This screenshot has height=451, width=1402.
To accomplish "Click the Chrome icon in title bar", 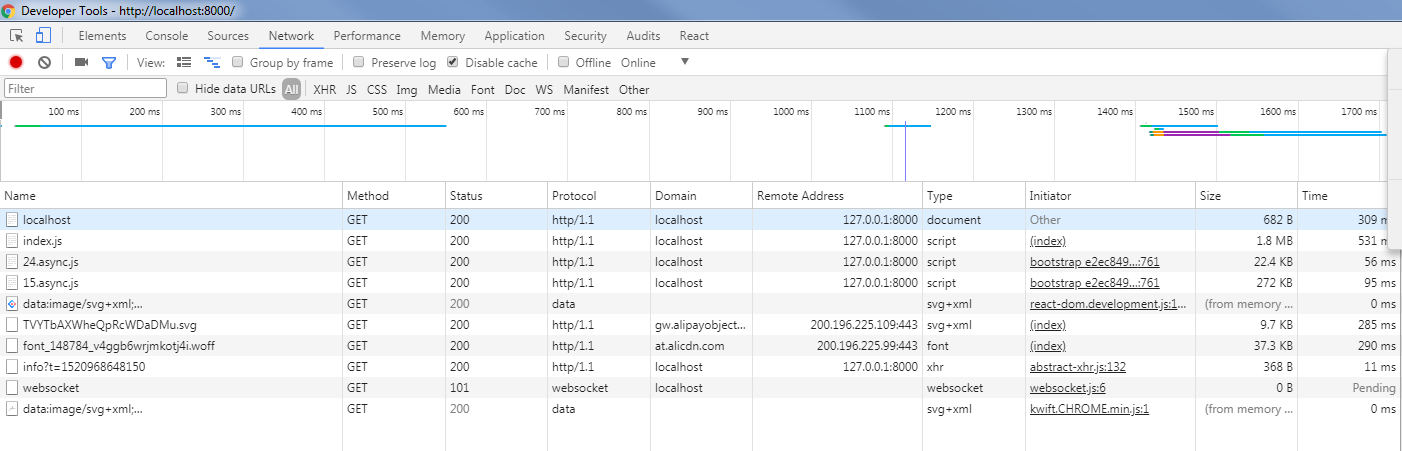I will coord(9,10).
